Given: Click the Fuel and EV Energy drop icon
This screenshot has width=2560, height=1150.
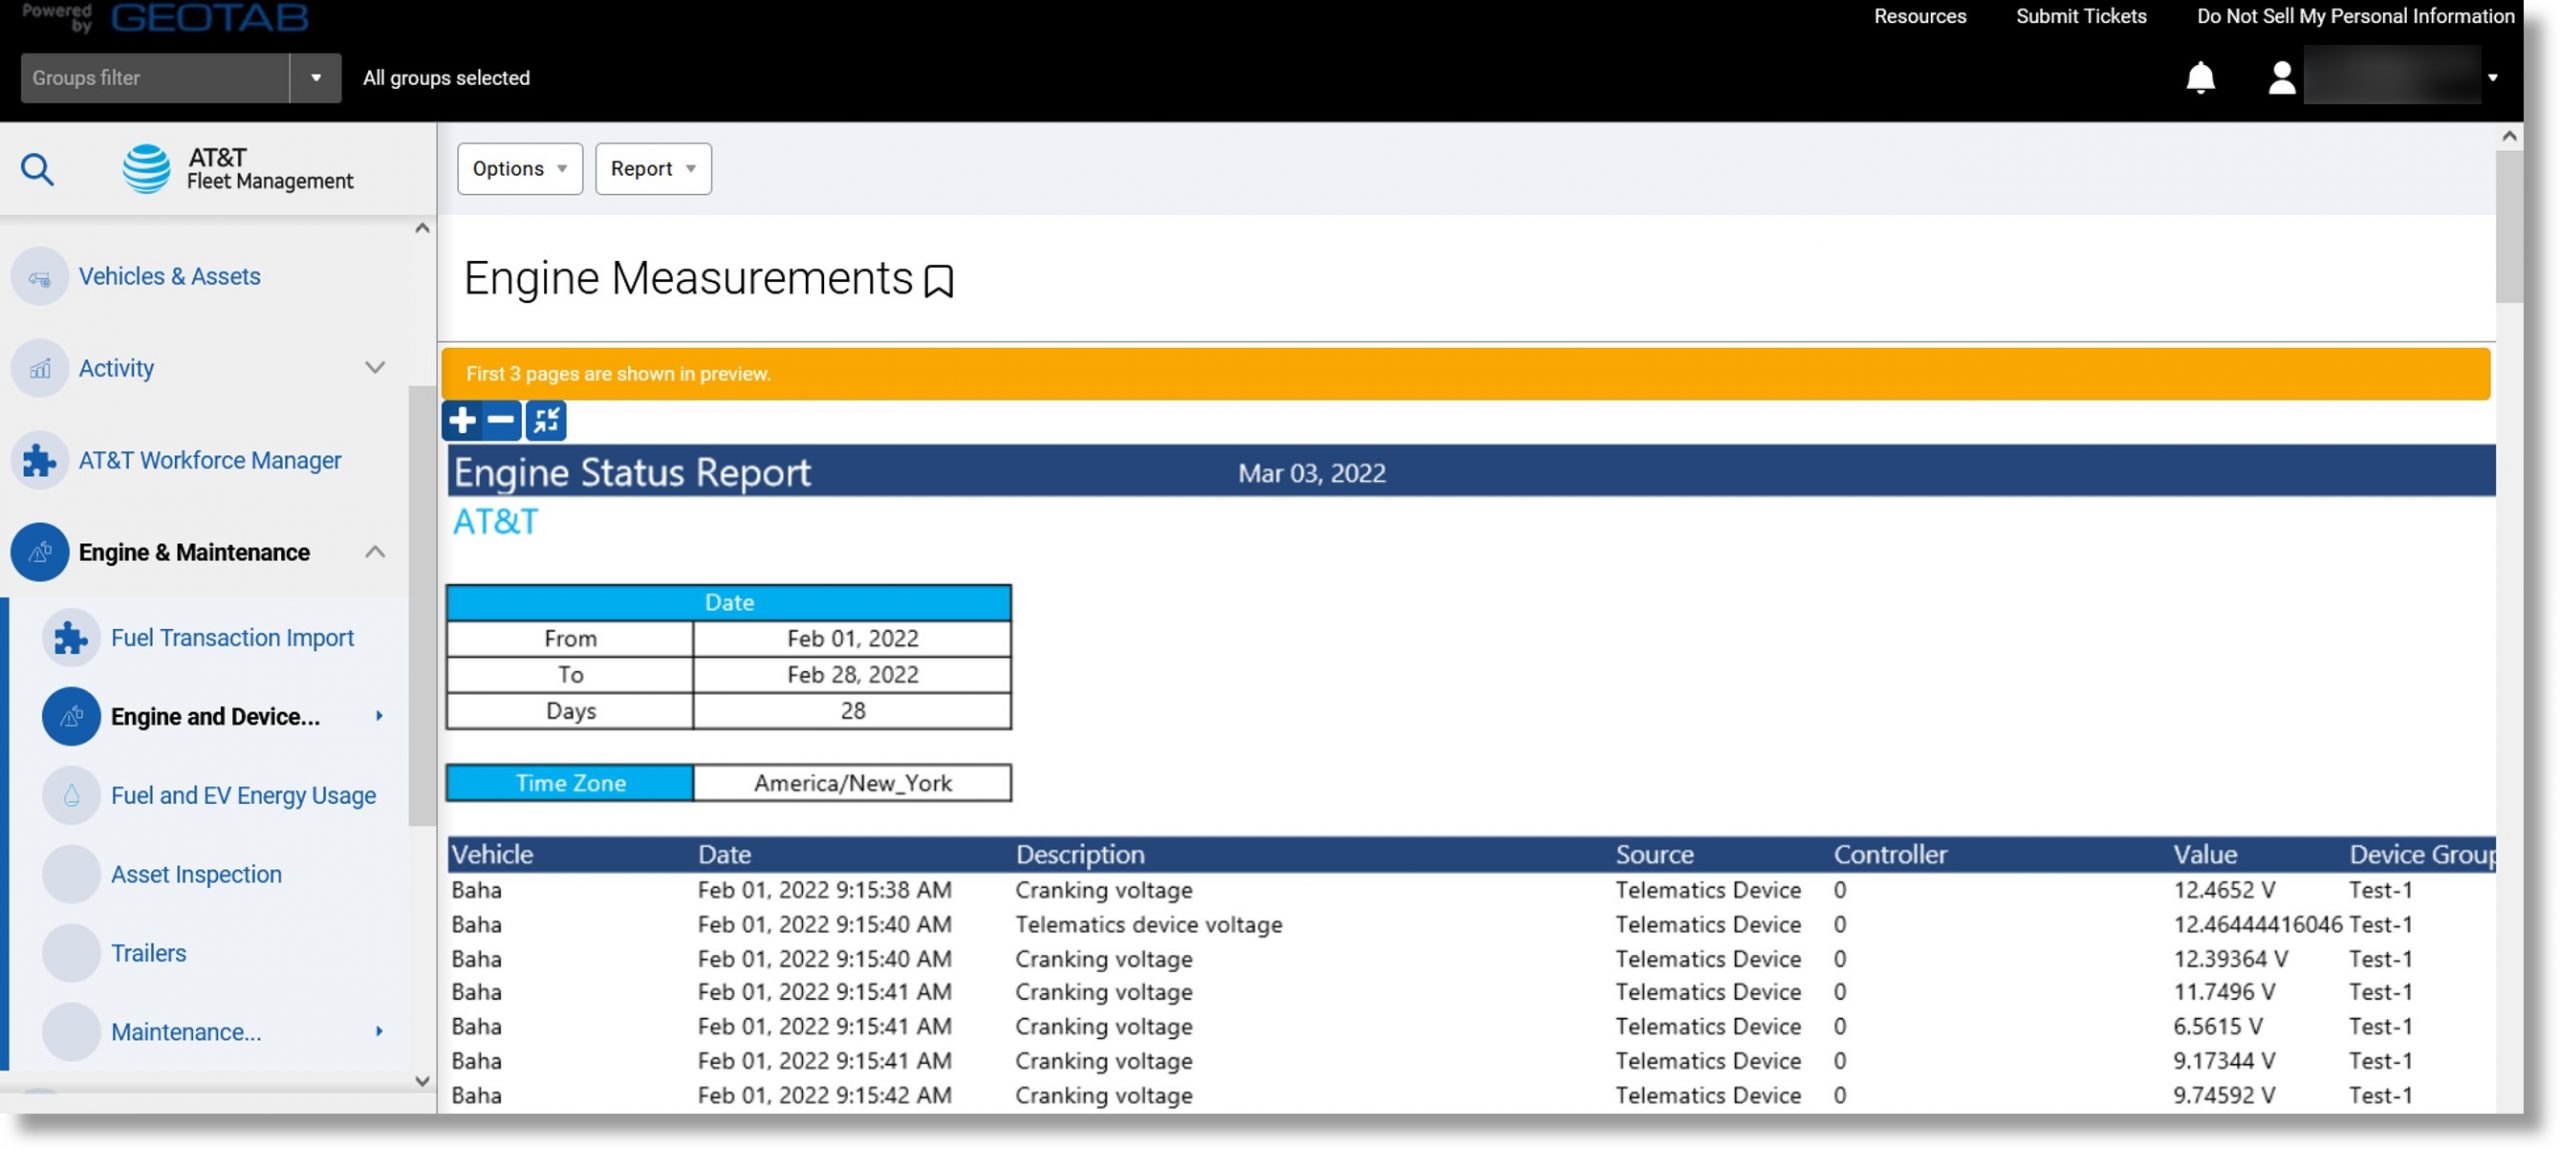Looking at the screenshot, I should click(71, 795).
